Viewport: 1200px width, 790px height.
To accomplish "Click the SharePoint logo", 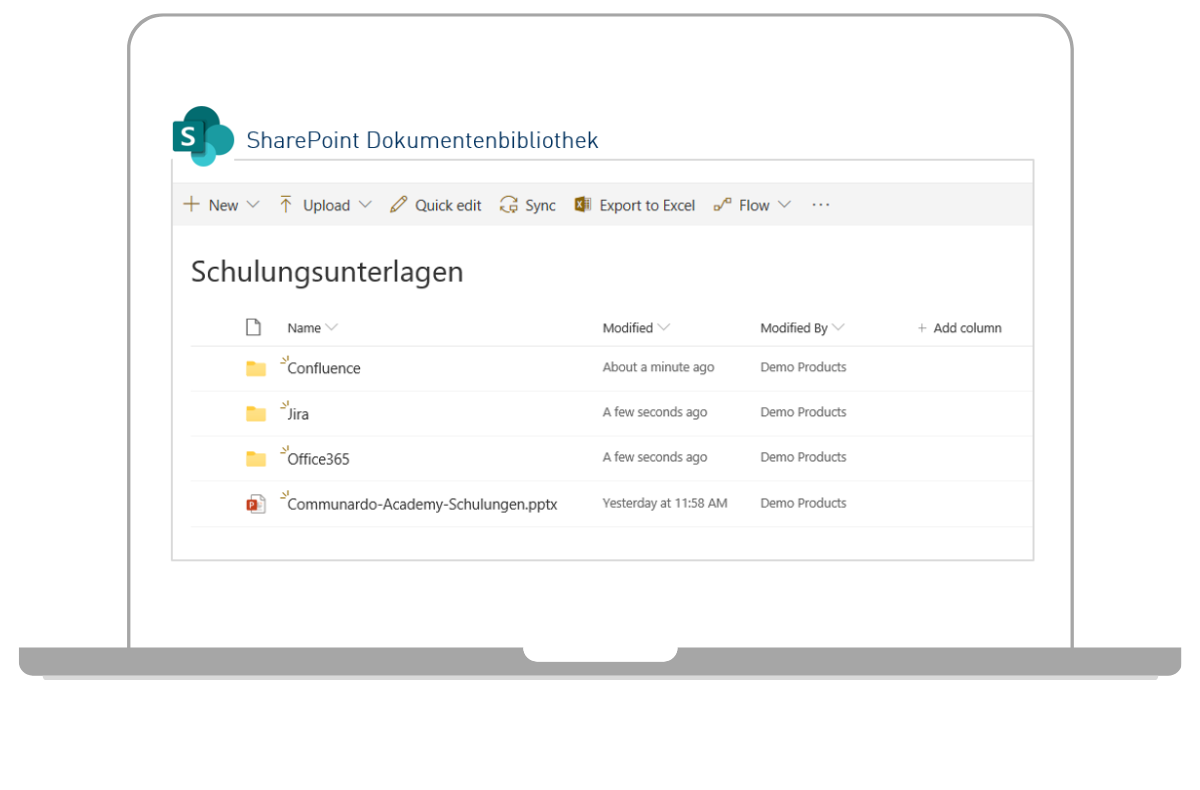I will 203,136.
